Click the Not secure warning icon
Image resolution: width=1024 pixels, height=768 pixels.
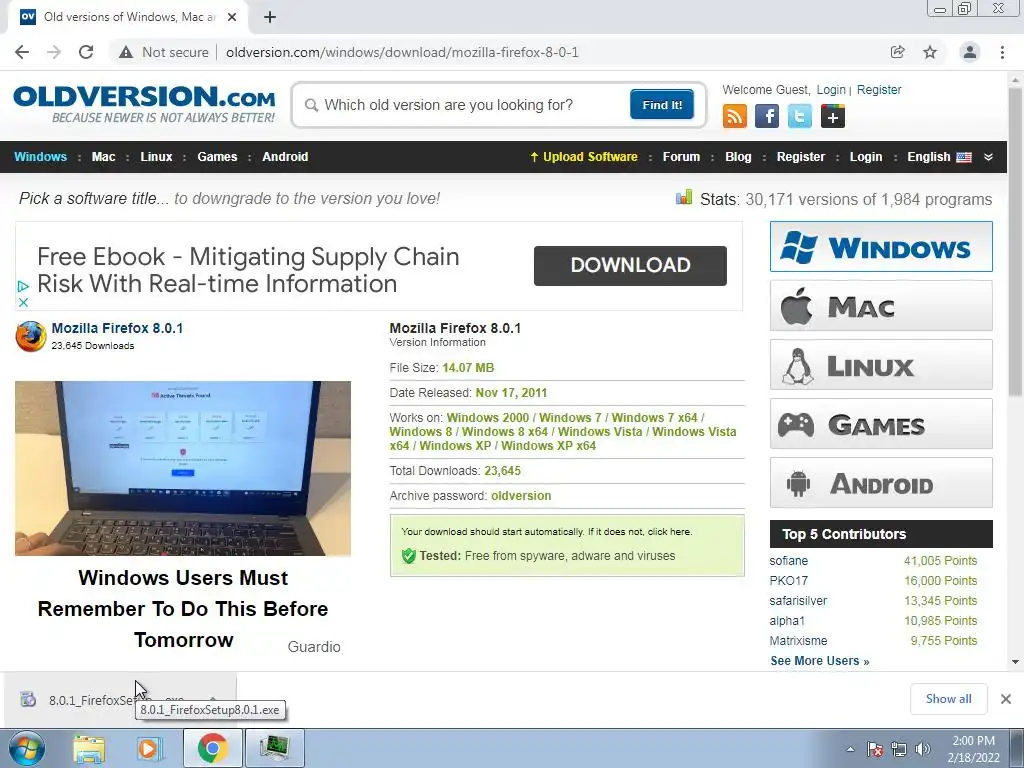126,52
